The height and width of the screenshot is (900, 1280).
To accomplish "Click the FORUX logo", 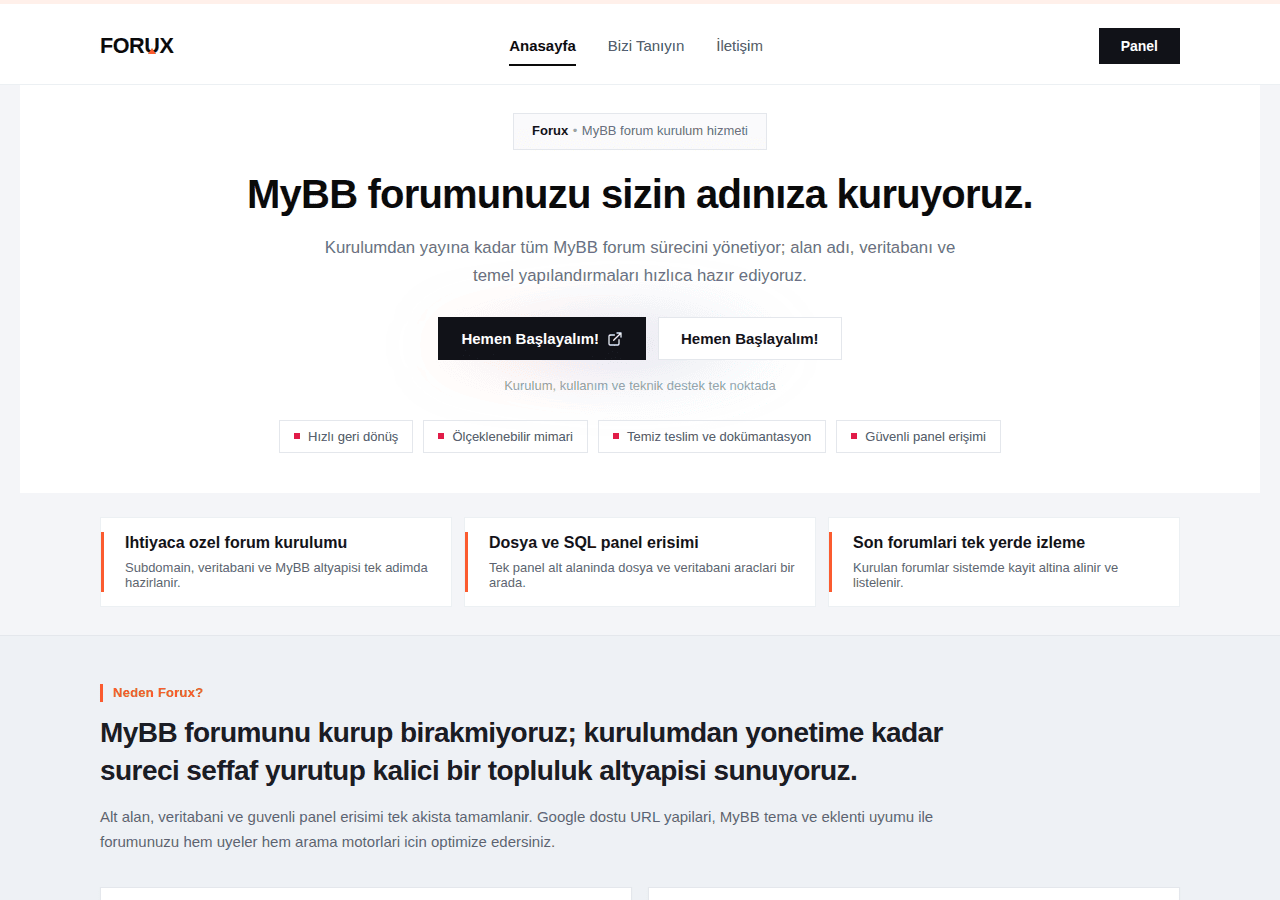I will (x=137, y=46).
